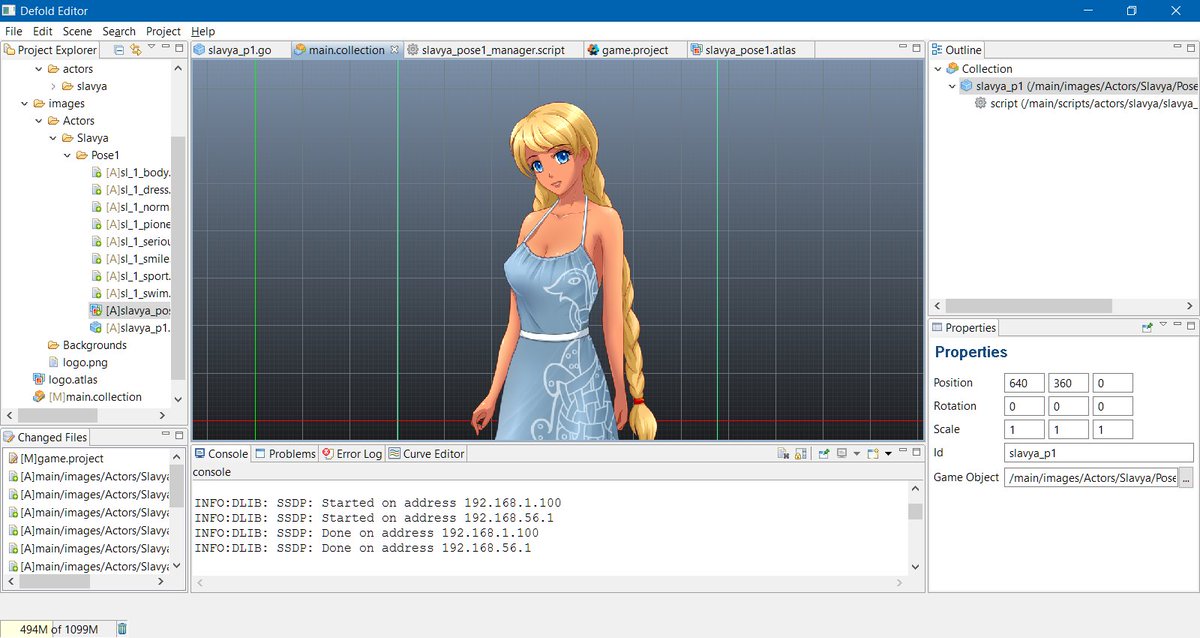1200x638 pixels.
Task: Collapse the images folder
Action: (x=25, y=103)
